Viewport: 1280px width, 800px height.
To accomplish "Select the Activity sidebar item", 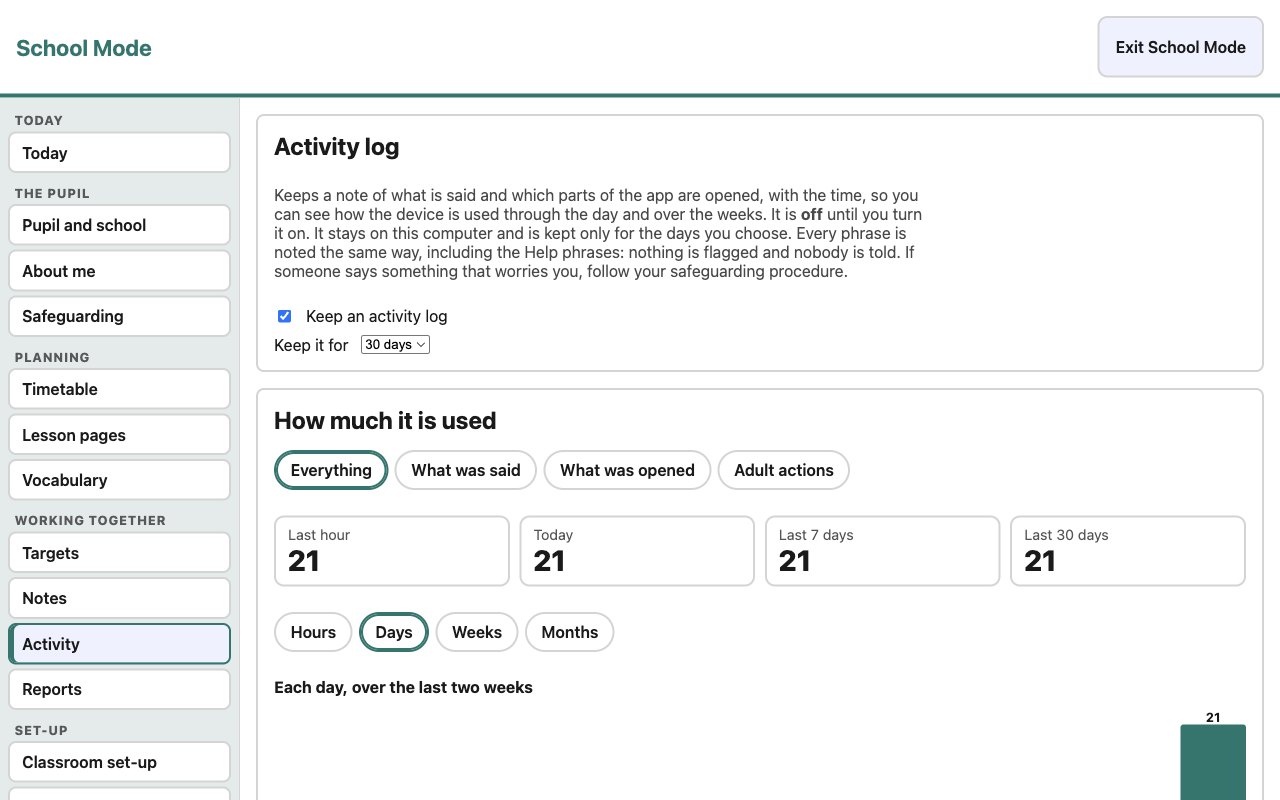I will click(119, 644).
